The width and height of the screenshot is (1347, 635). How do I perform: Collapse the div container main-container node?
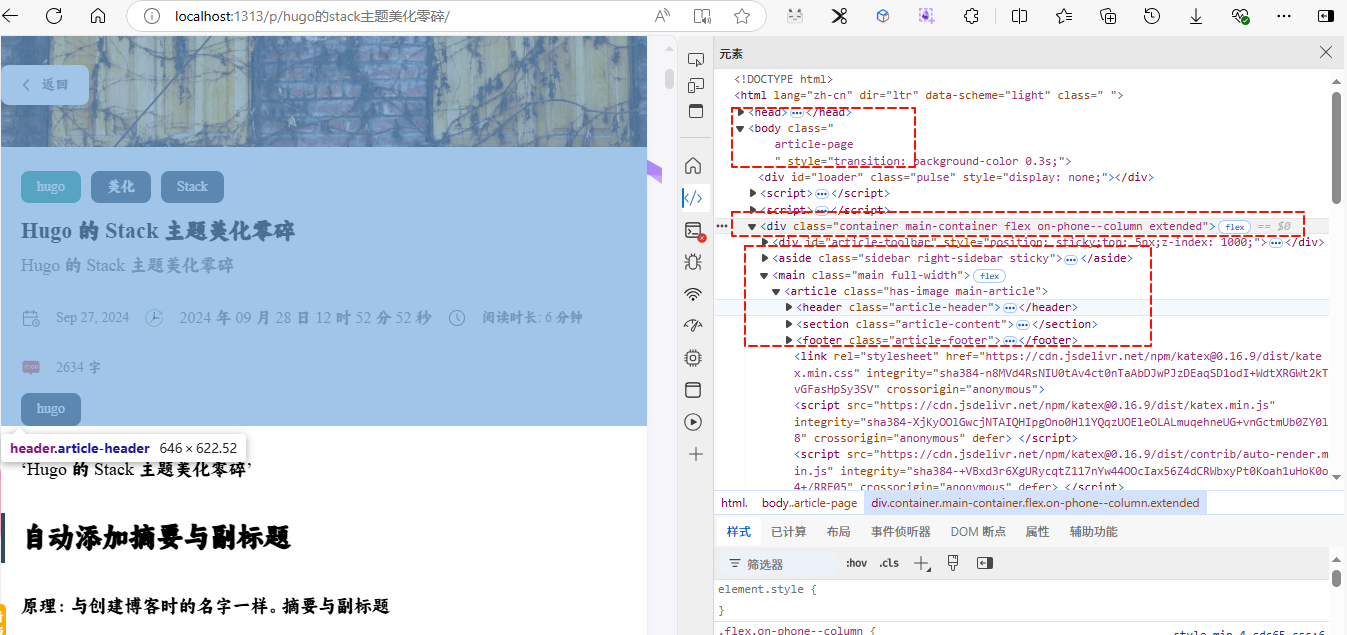[x=753, y=226]
